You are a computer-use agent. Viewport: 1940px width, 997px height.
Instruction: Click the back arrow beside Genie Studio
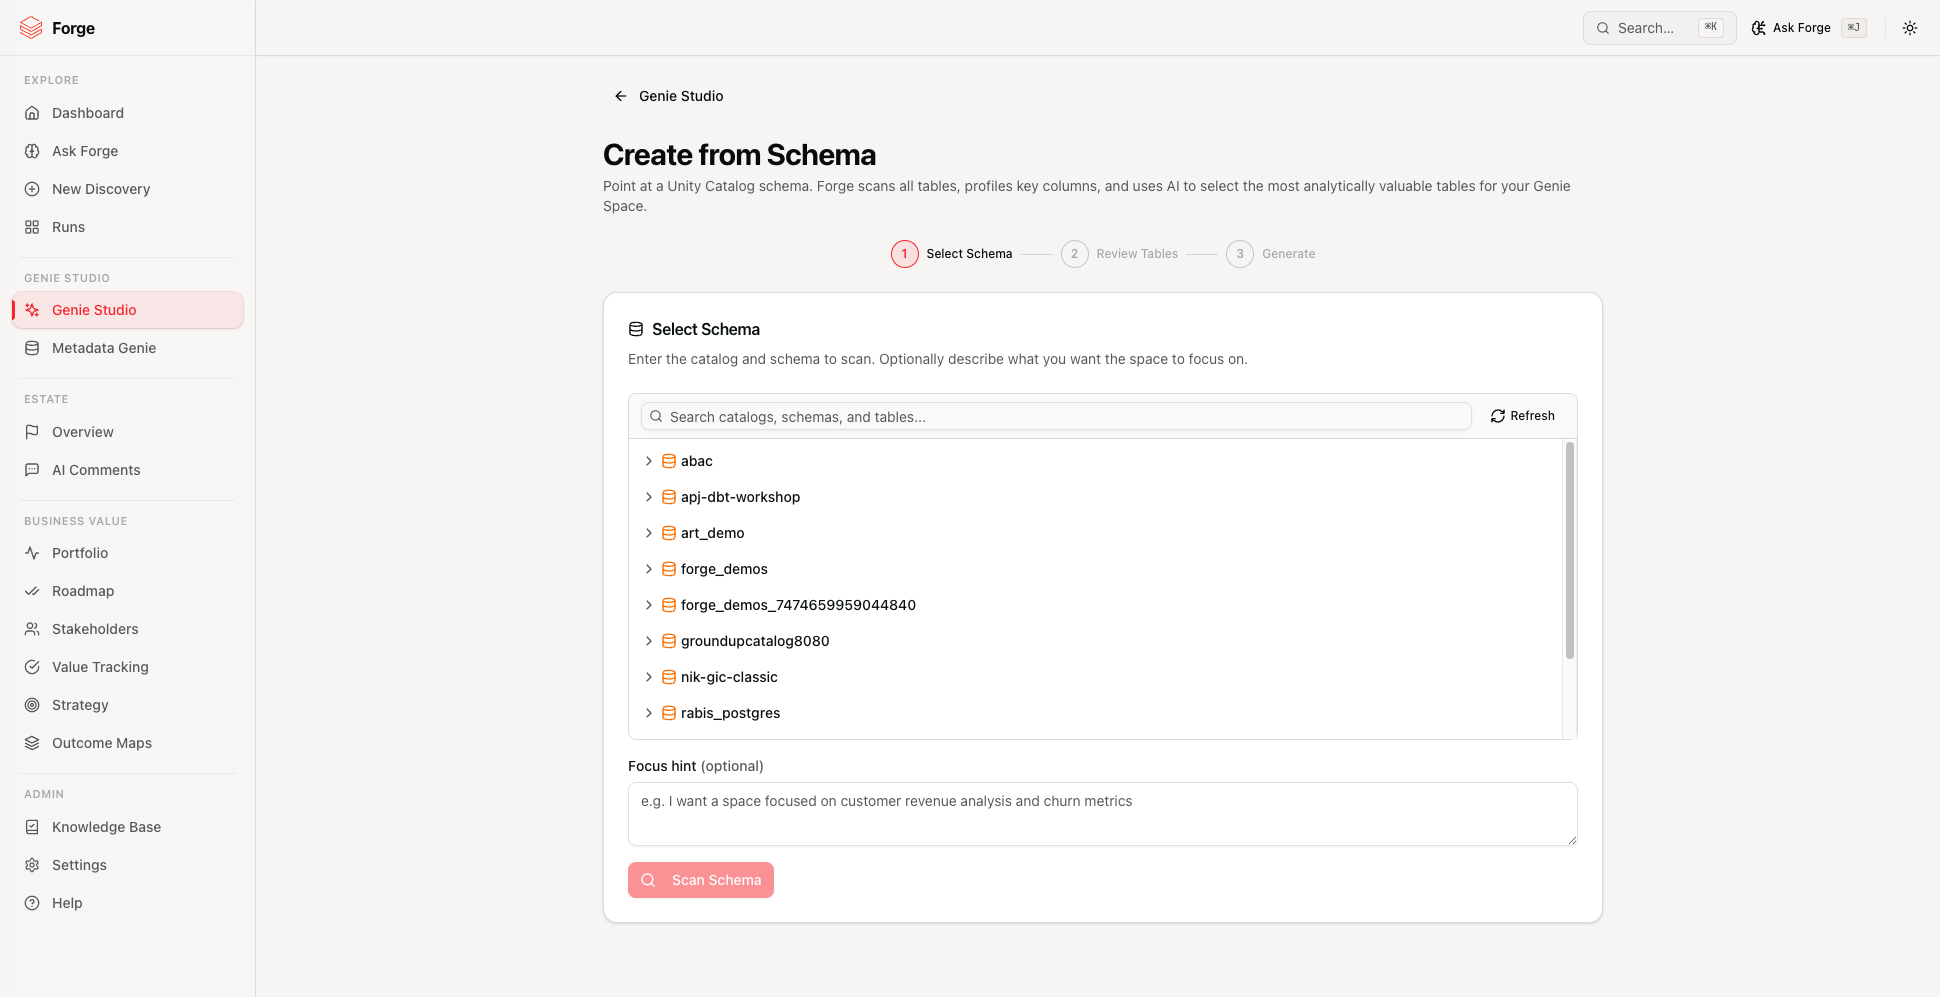coord(620,96)
